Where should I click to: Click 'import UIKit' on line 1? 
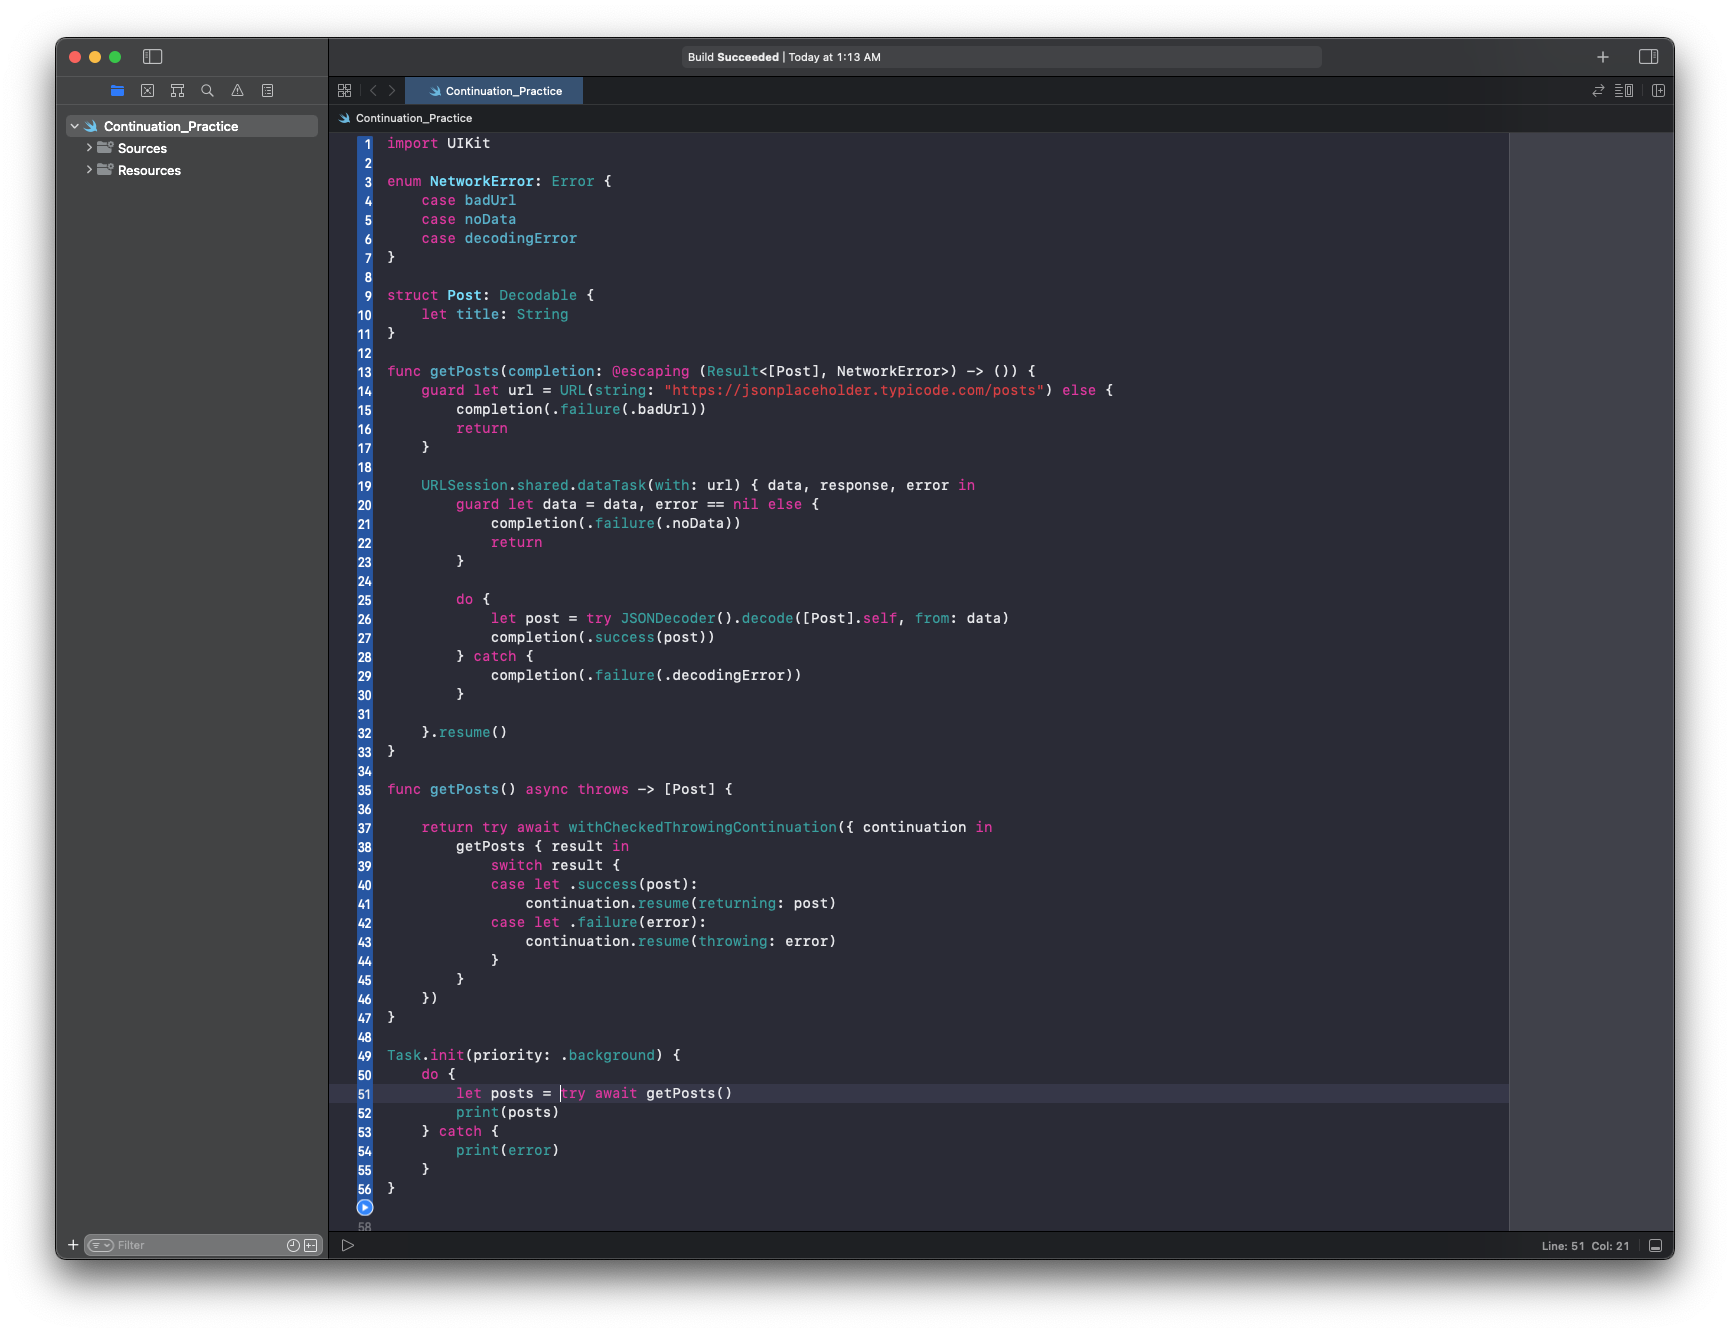point(439,143)
